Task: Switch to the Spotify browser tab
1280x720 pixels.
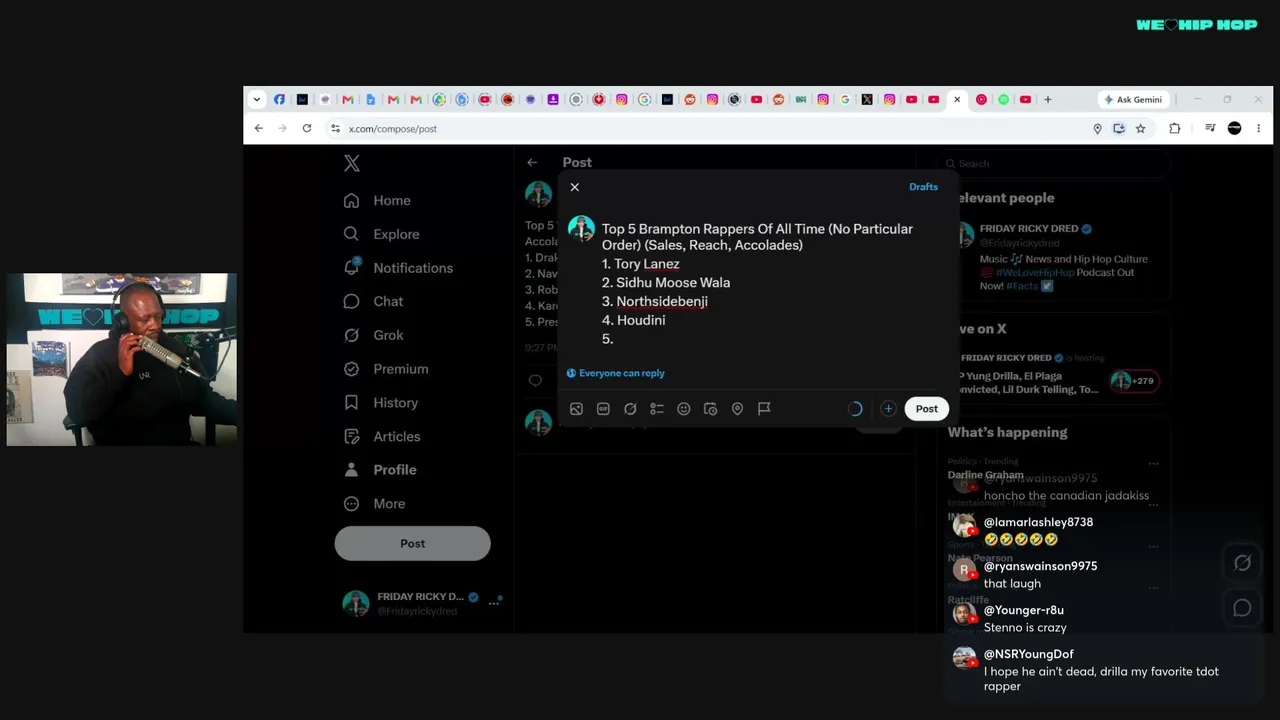Action: point(1003,99)
